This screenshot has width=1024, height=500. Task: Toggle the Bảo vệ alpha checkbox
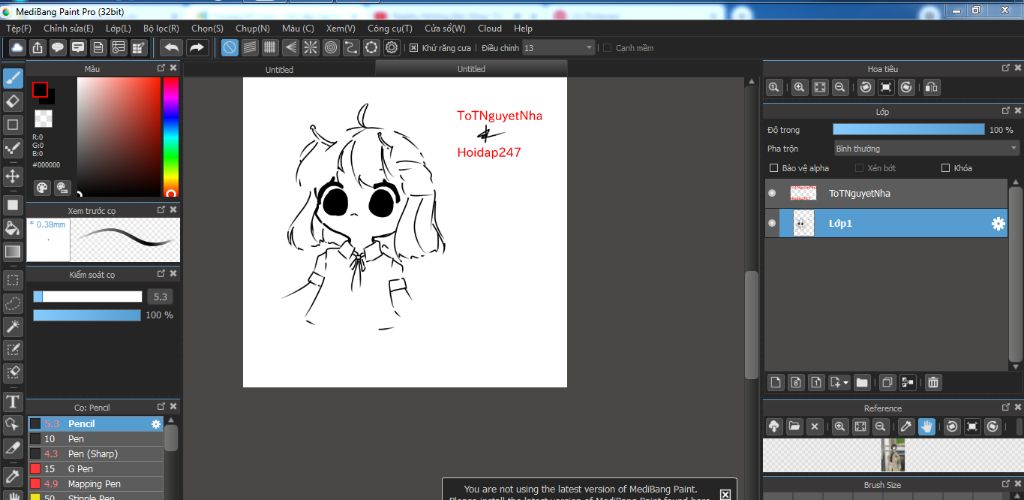pos(774,168)
